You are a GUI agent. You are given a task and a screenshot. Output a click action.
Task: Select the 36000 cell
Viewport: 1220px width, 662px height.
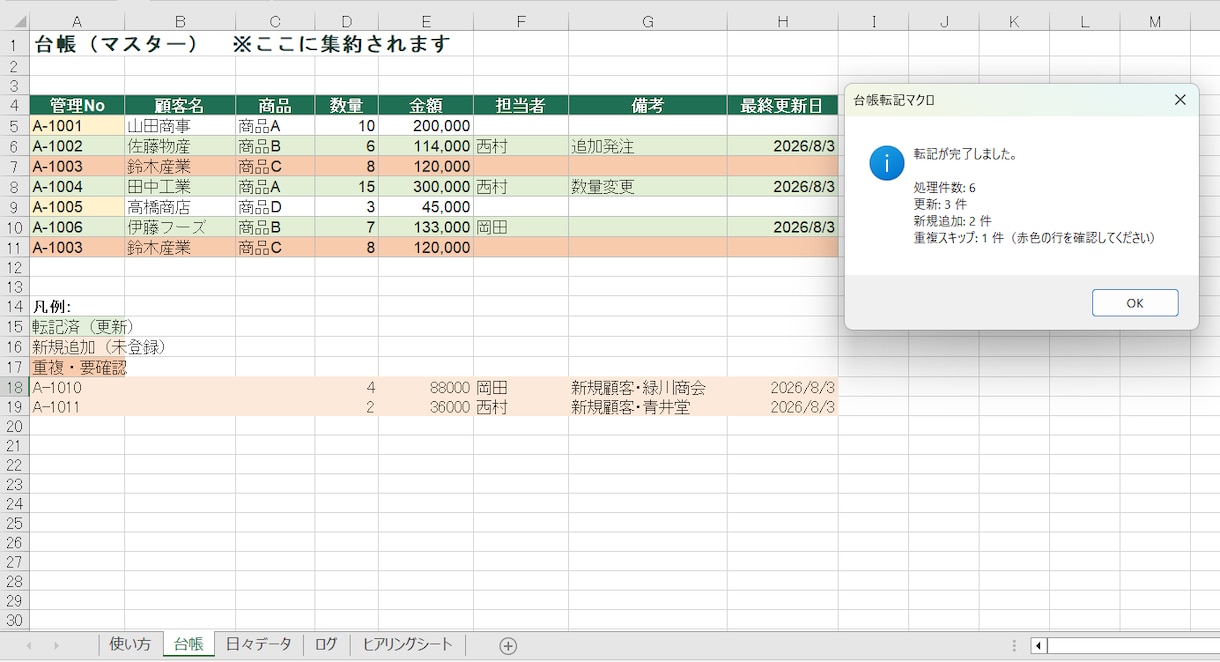coord(426,407)
